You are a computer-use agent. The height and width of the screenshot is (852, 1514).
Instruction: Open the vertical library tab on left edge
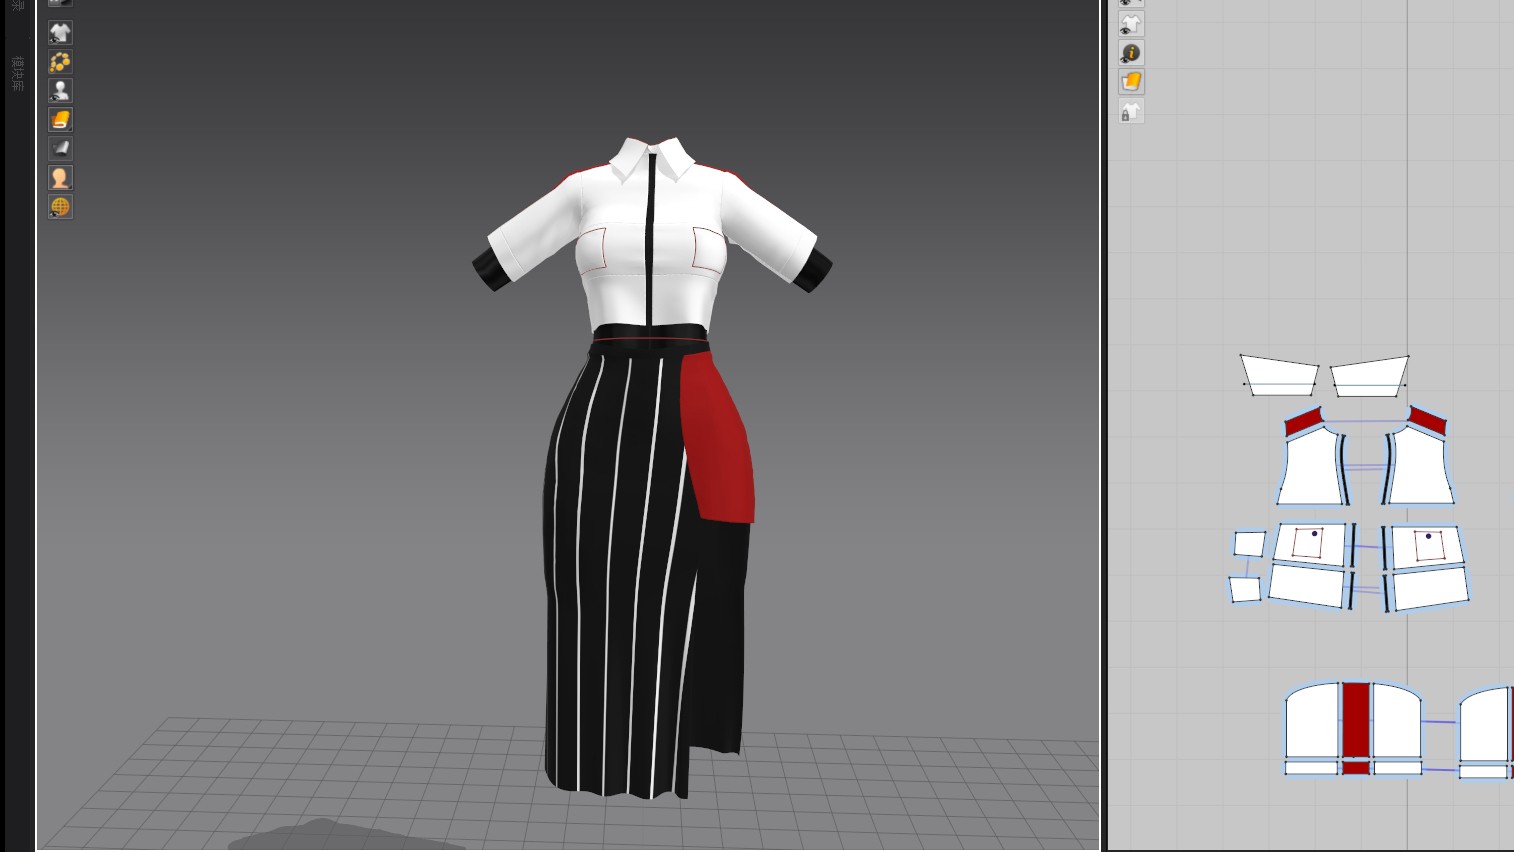tap(18, 74)
